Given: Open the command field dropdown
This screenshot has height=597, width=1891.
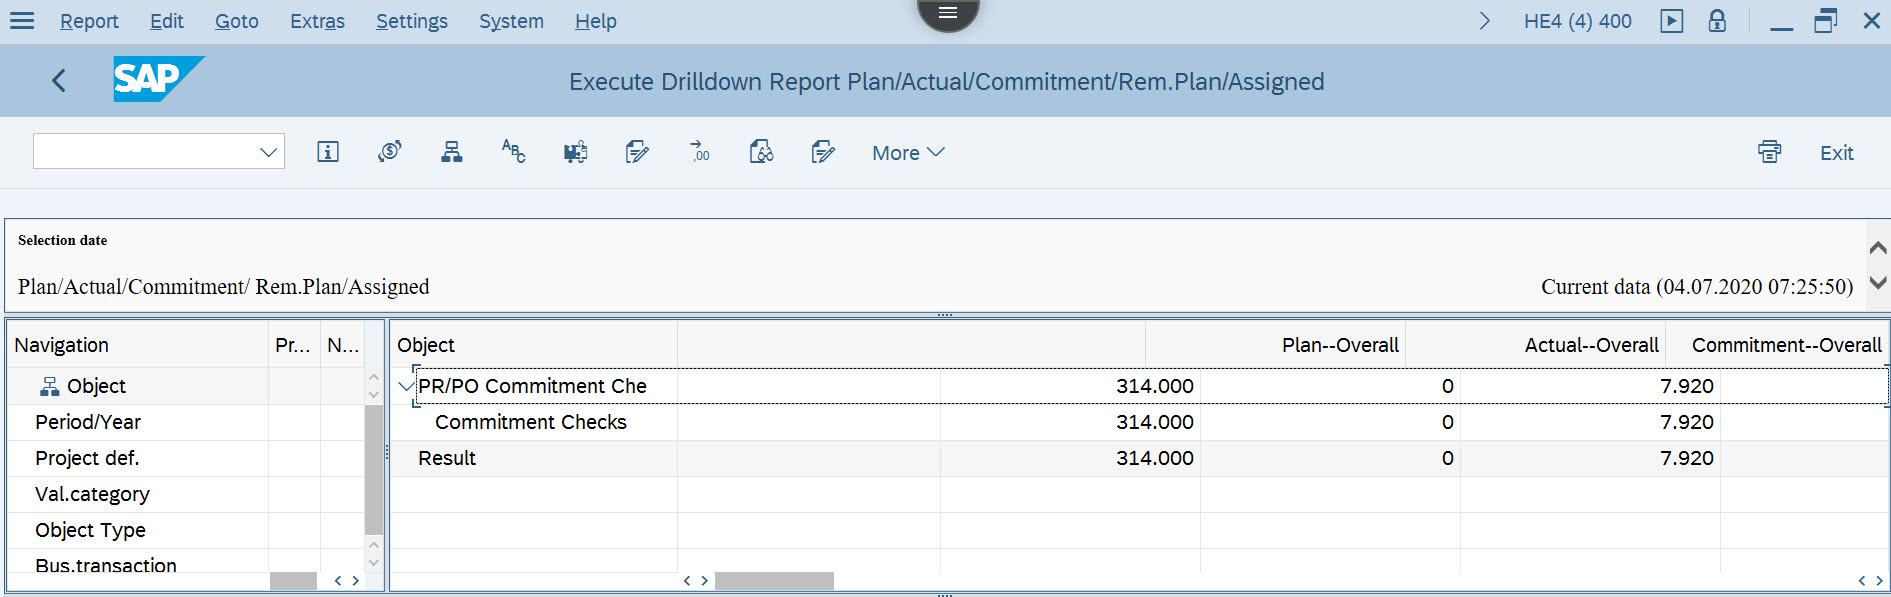Looking at the screenshot, I should click(268, 152).
